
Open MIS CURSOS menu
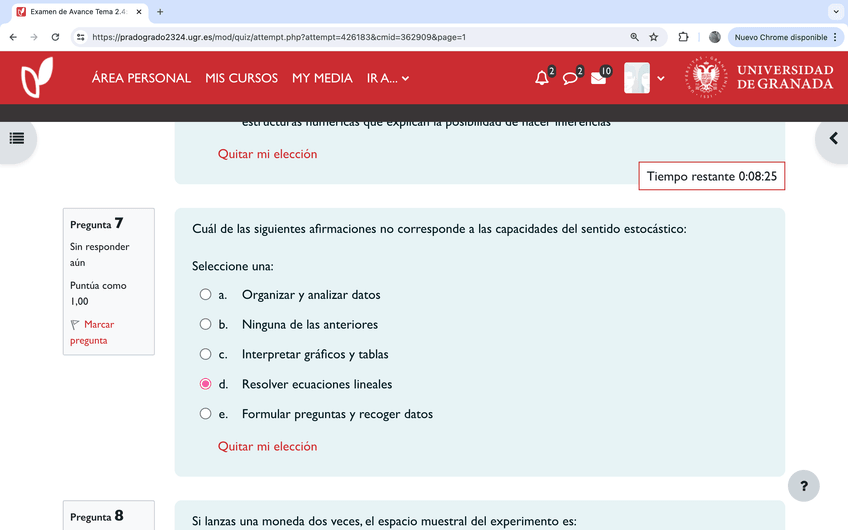pos(241,78)
